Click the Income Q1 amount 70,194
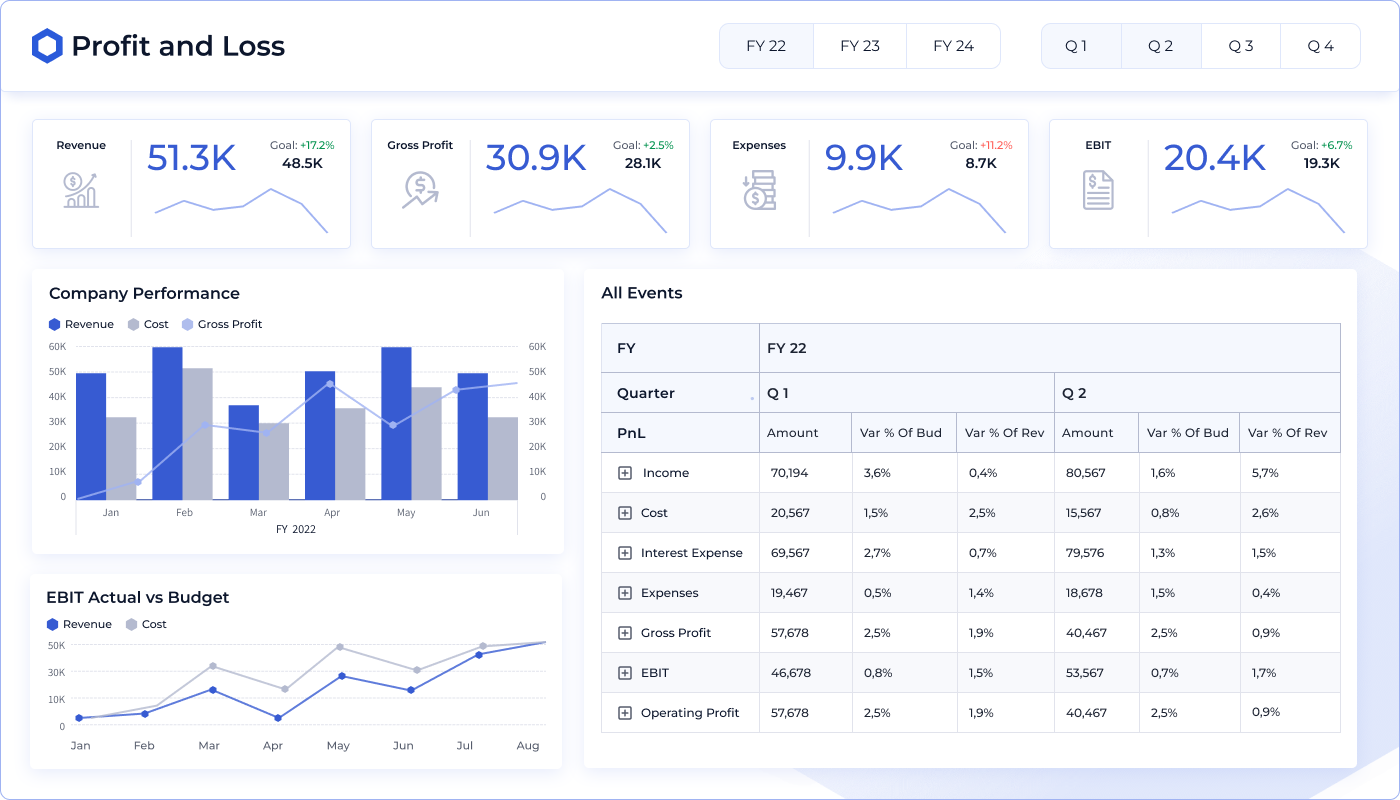The image size is (1400, 800). [790, 473]
